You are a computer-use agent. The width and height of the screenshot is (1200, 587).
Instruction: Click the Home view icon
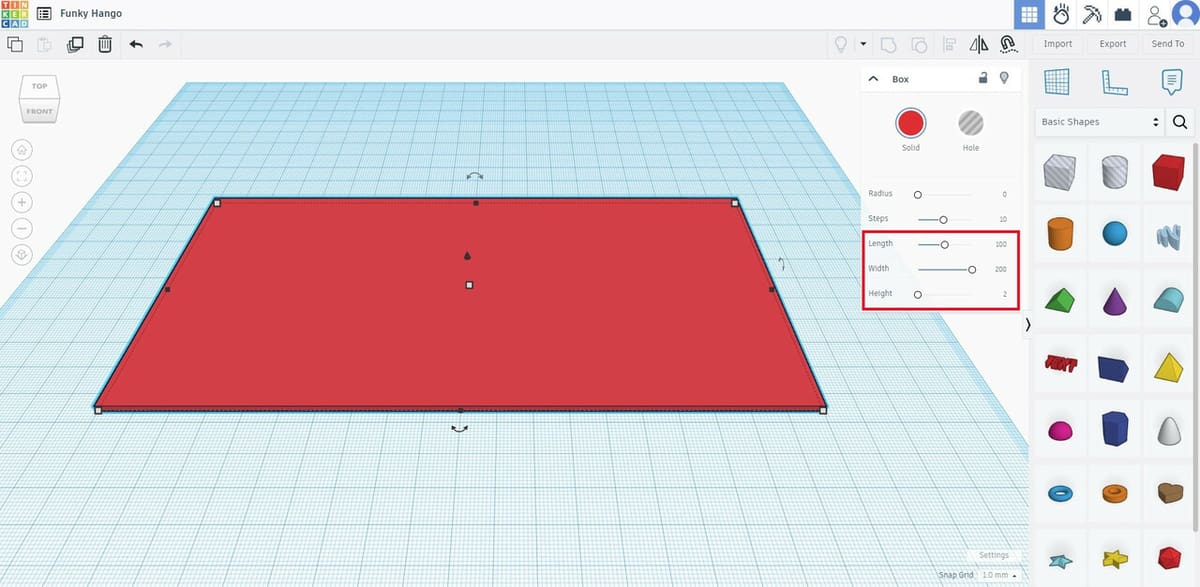coord(22,149)
